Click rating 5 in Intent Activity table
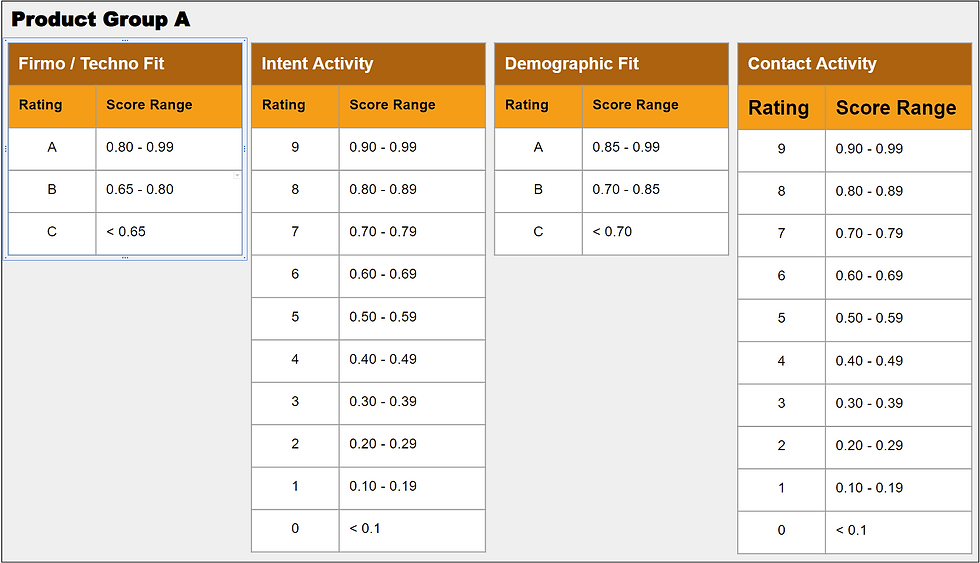The height and width of the screenshot is (563, 980). pyautogui.click(x=296, y=319)
